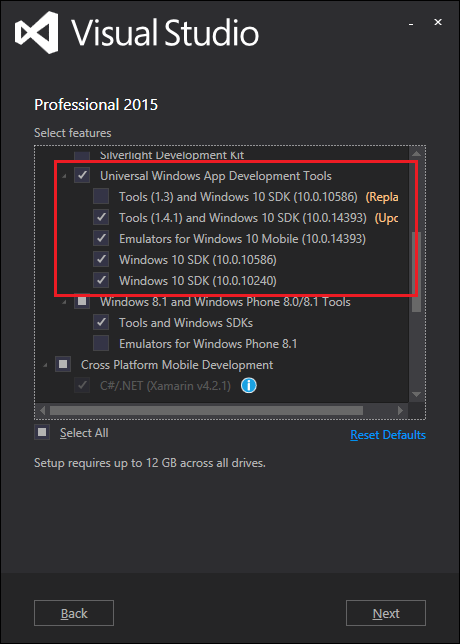Uncheck Emulators for Windows 10 Mobile (10.0.14393)

pos(101,238)
